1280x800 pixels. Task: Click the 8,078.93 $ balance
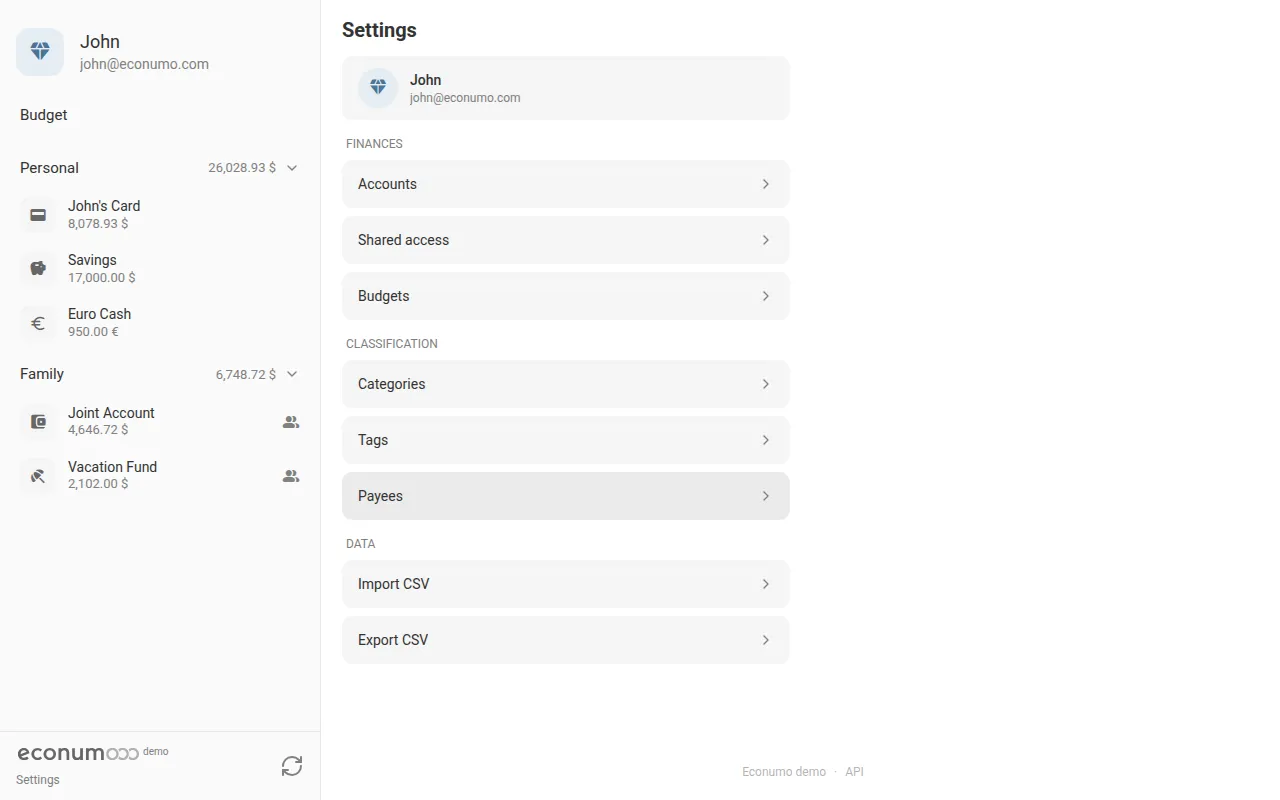(98, 224)
